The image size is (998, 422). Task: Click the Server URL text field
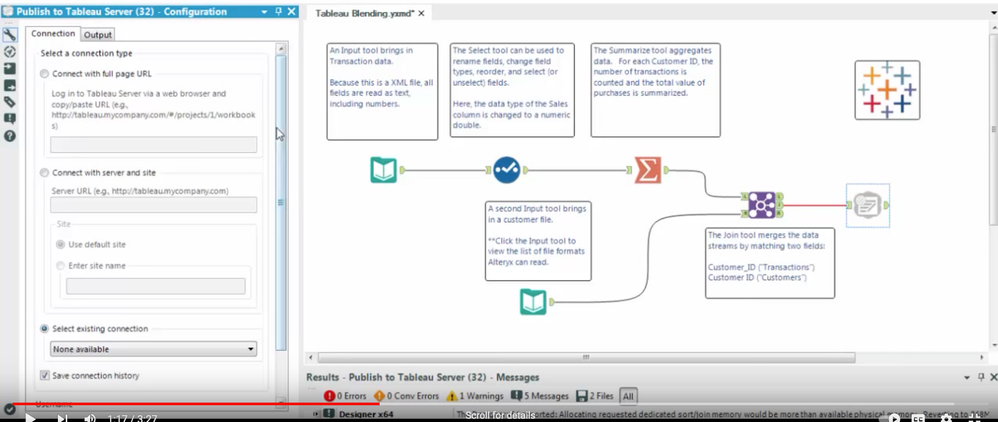(x=153, y=204)
